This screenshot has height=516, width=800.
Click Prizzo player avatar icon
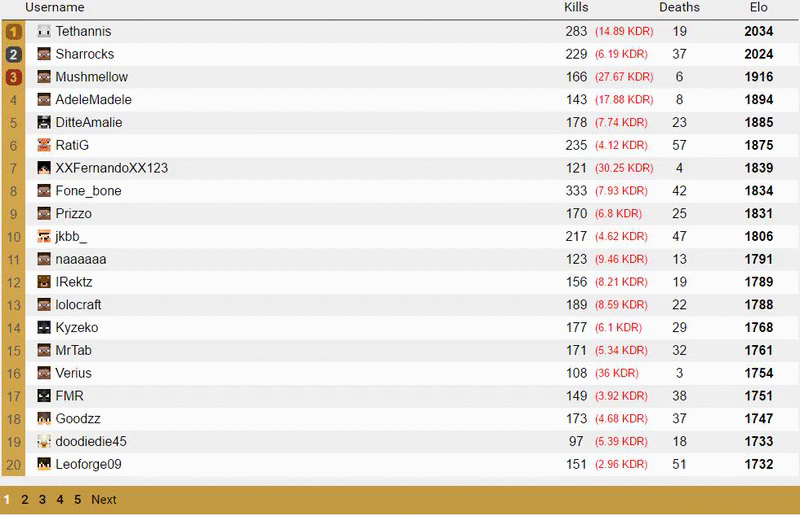coord(44,213)
